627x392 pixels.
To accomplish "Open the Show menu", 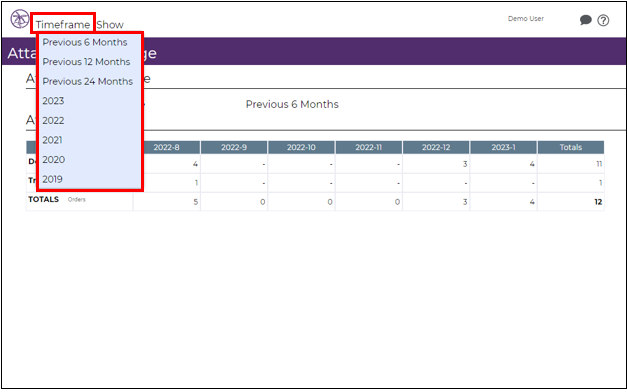I will tap(110, 24).
